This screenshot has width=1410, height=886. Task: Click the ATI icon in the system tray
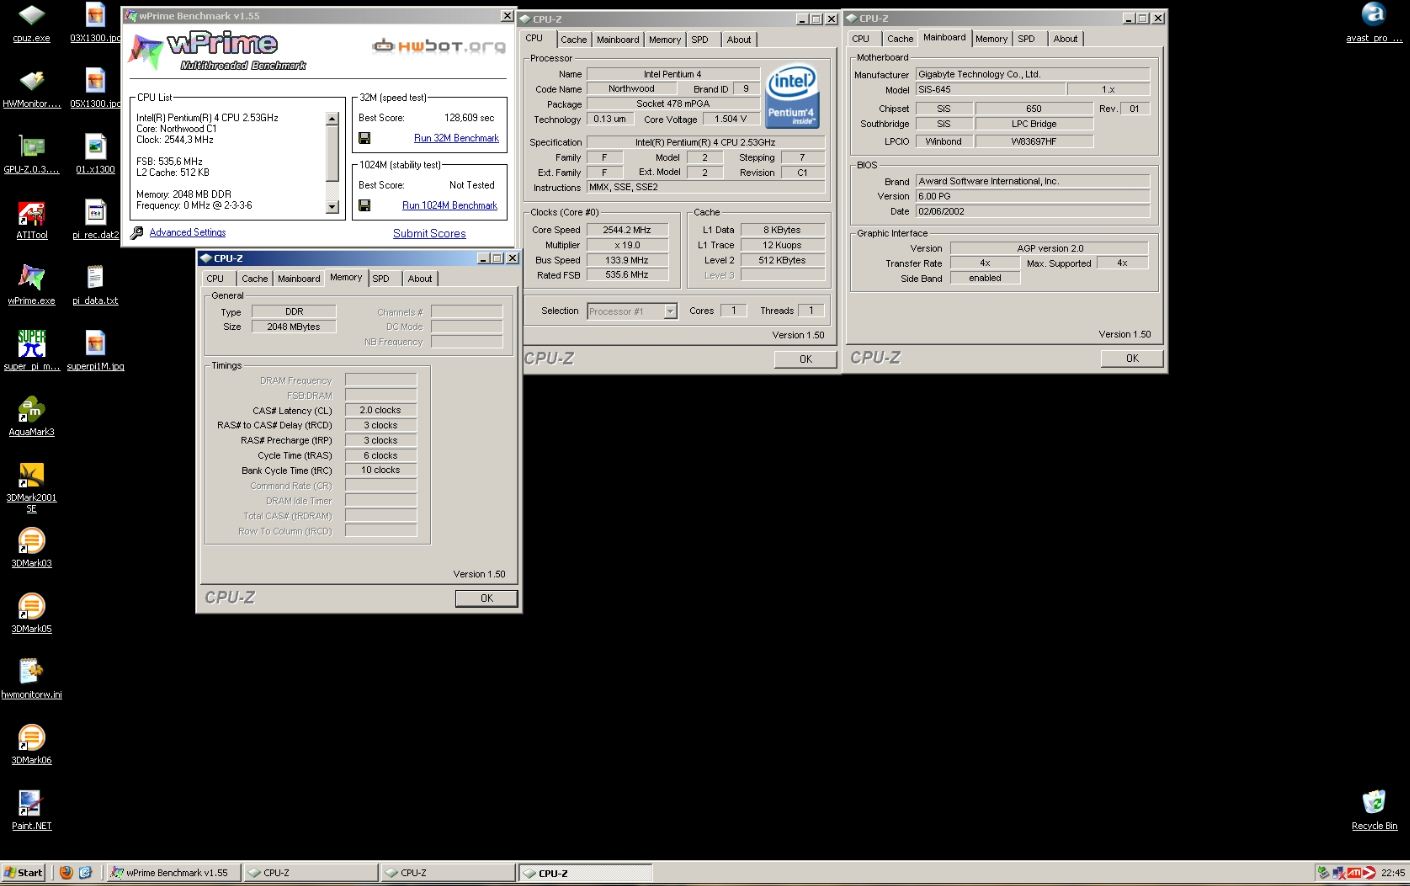coord(1356,872)
